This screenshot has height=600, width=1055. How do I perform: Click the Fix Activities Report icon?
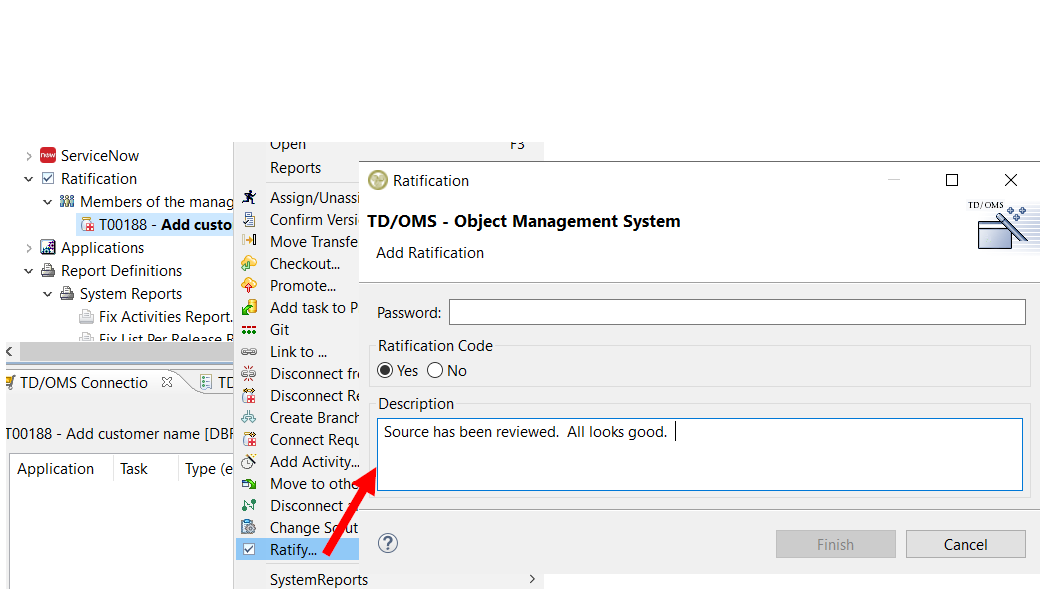coord(86,316)
